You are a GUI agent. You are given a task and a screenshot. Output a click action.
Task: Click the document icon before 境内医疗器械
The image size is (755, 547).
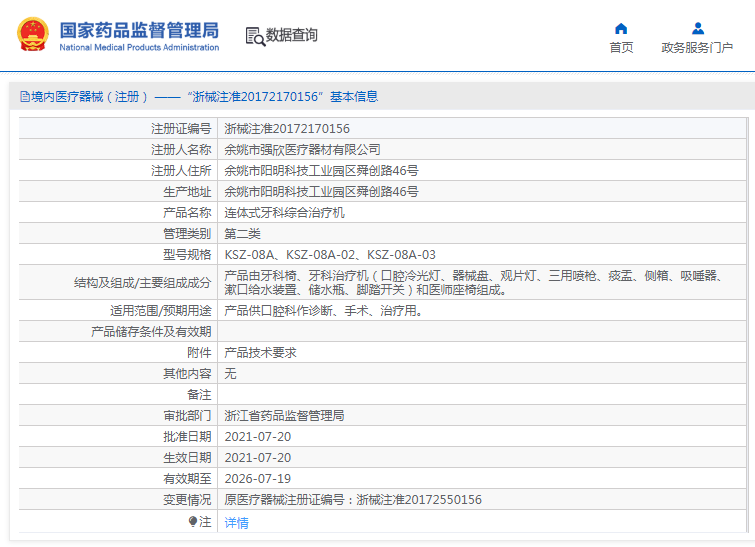[25, 97]
